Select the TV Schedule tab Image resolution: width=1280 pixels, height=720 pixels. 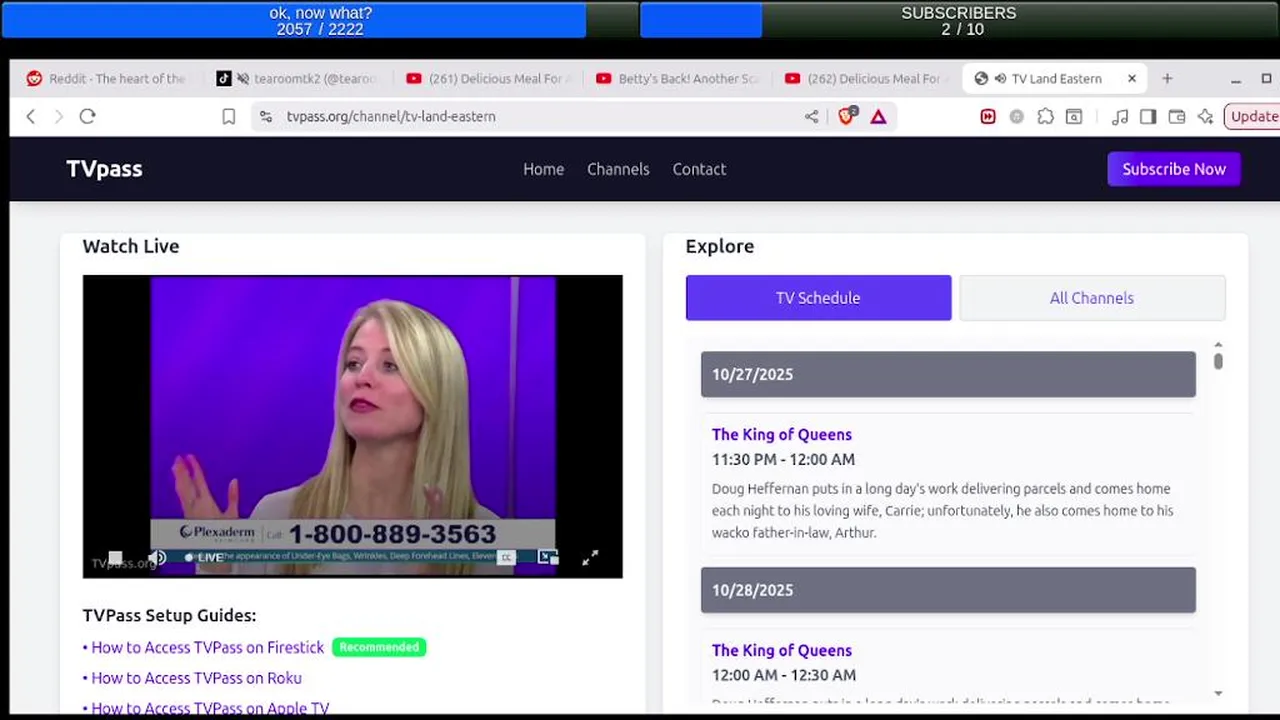coord(818,298)
